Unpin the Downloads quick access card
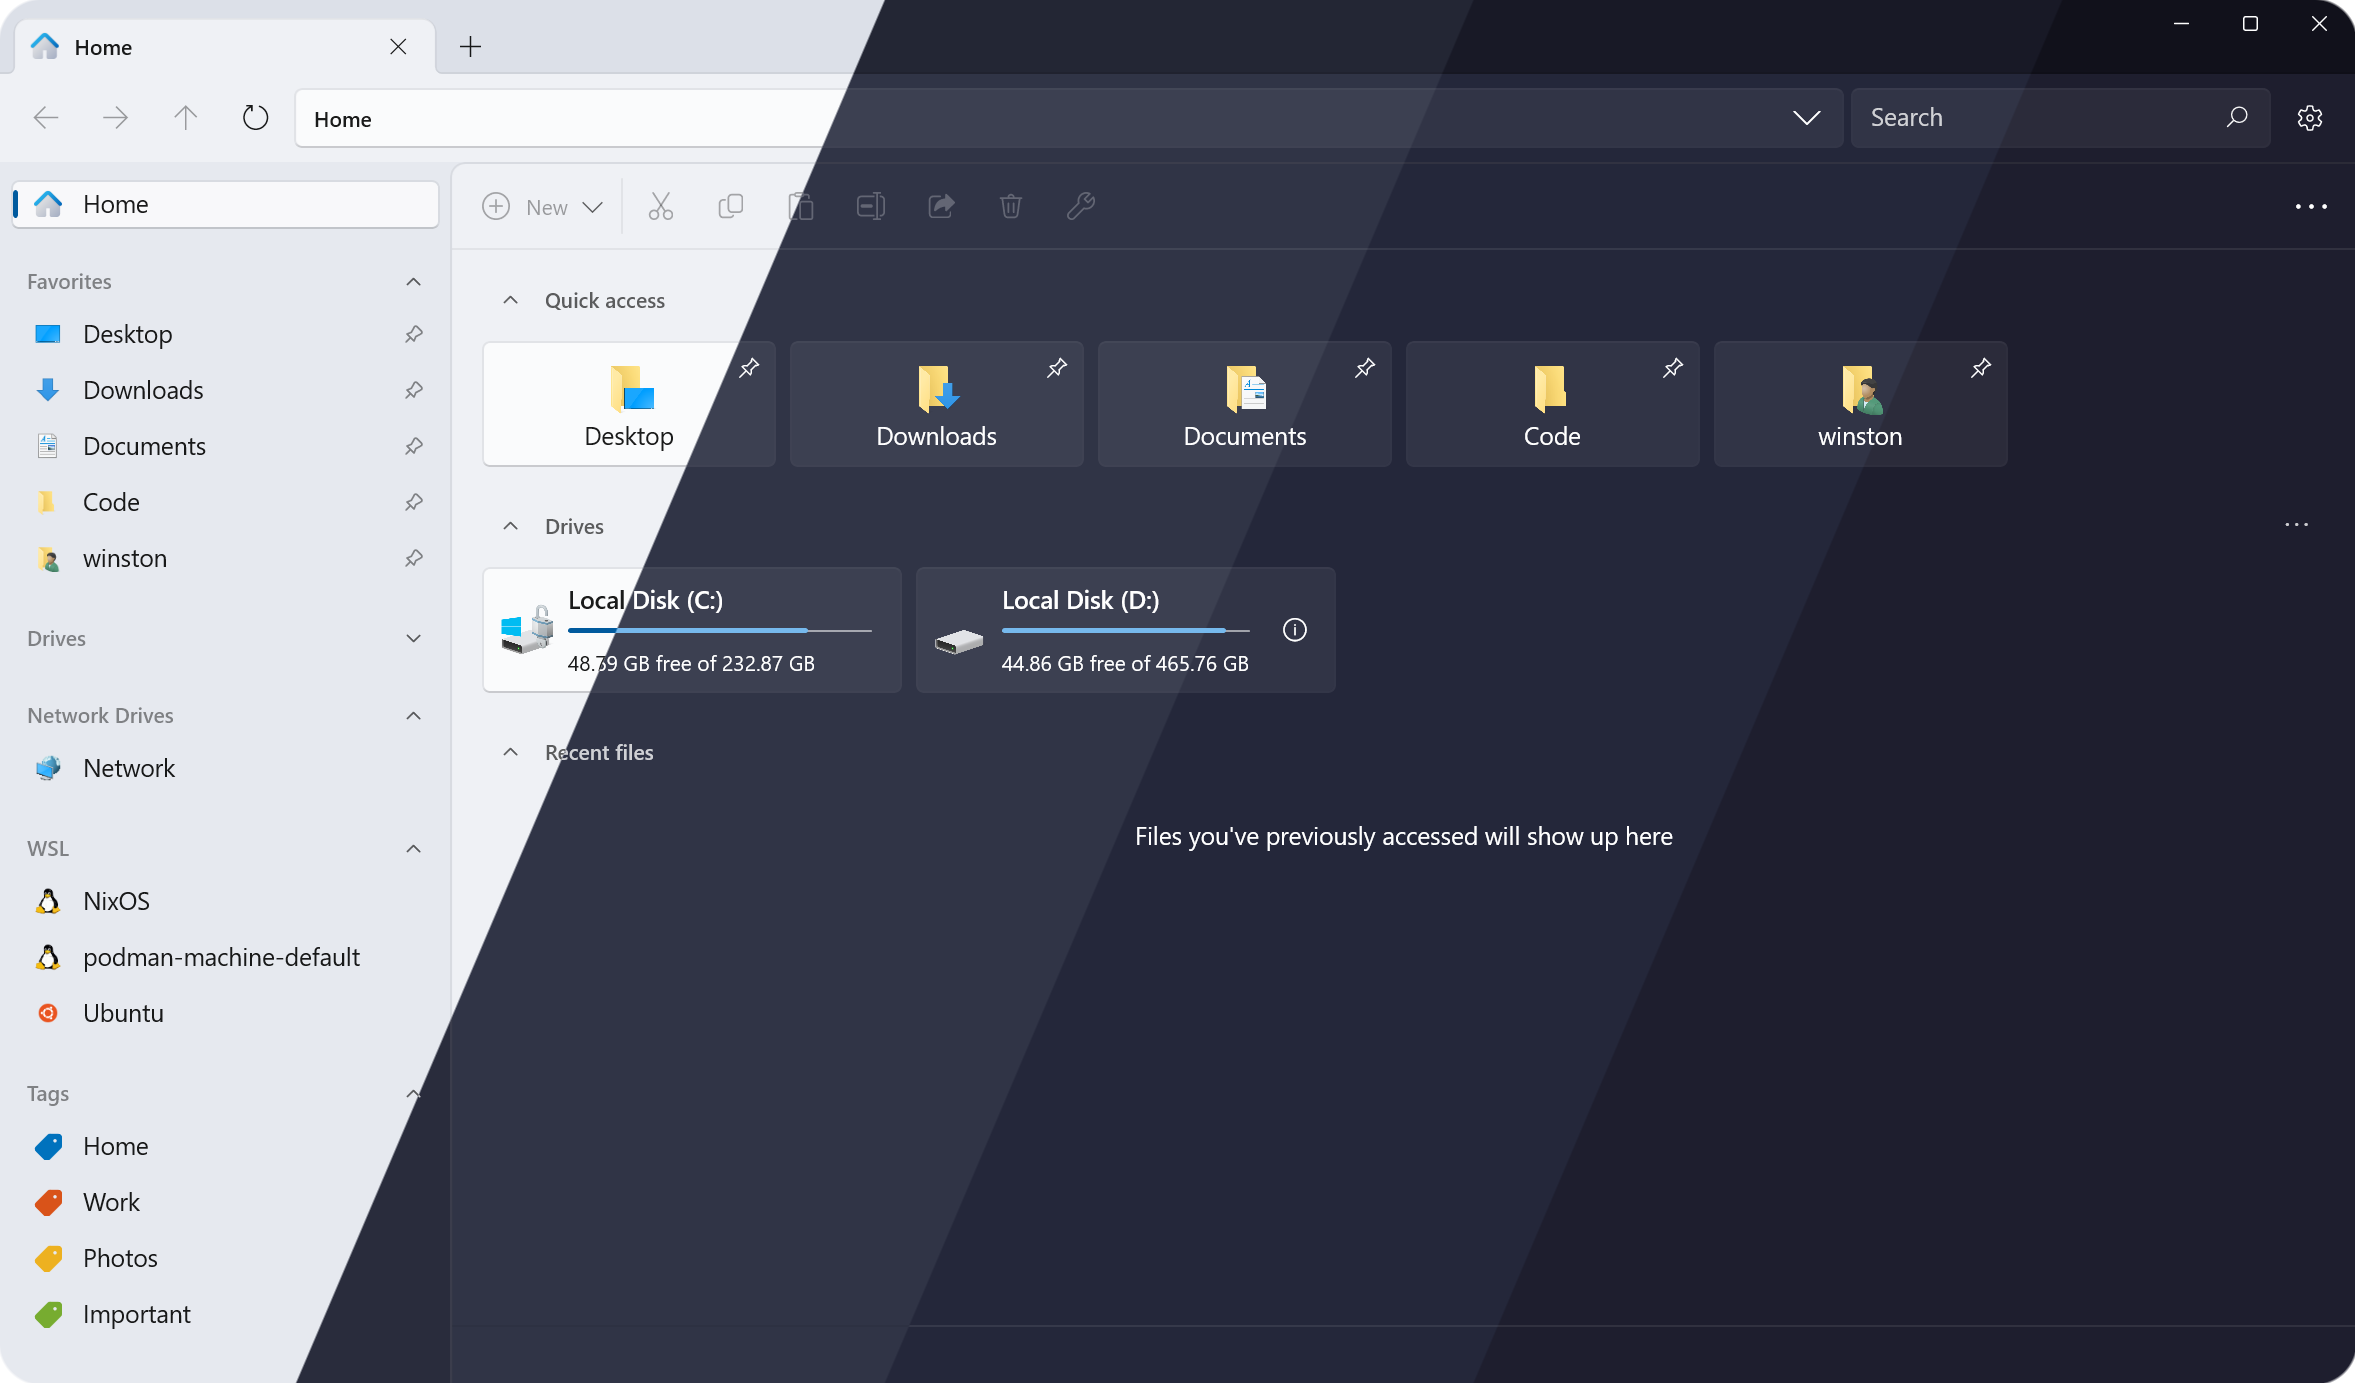The image size is (2355, 1383). [1057, 368]
